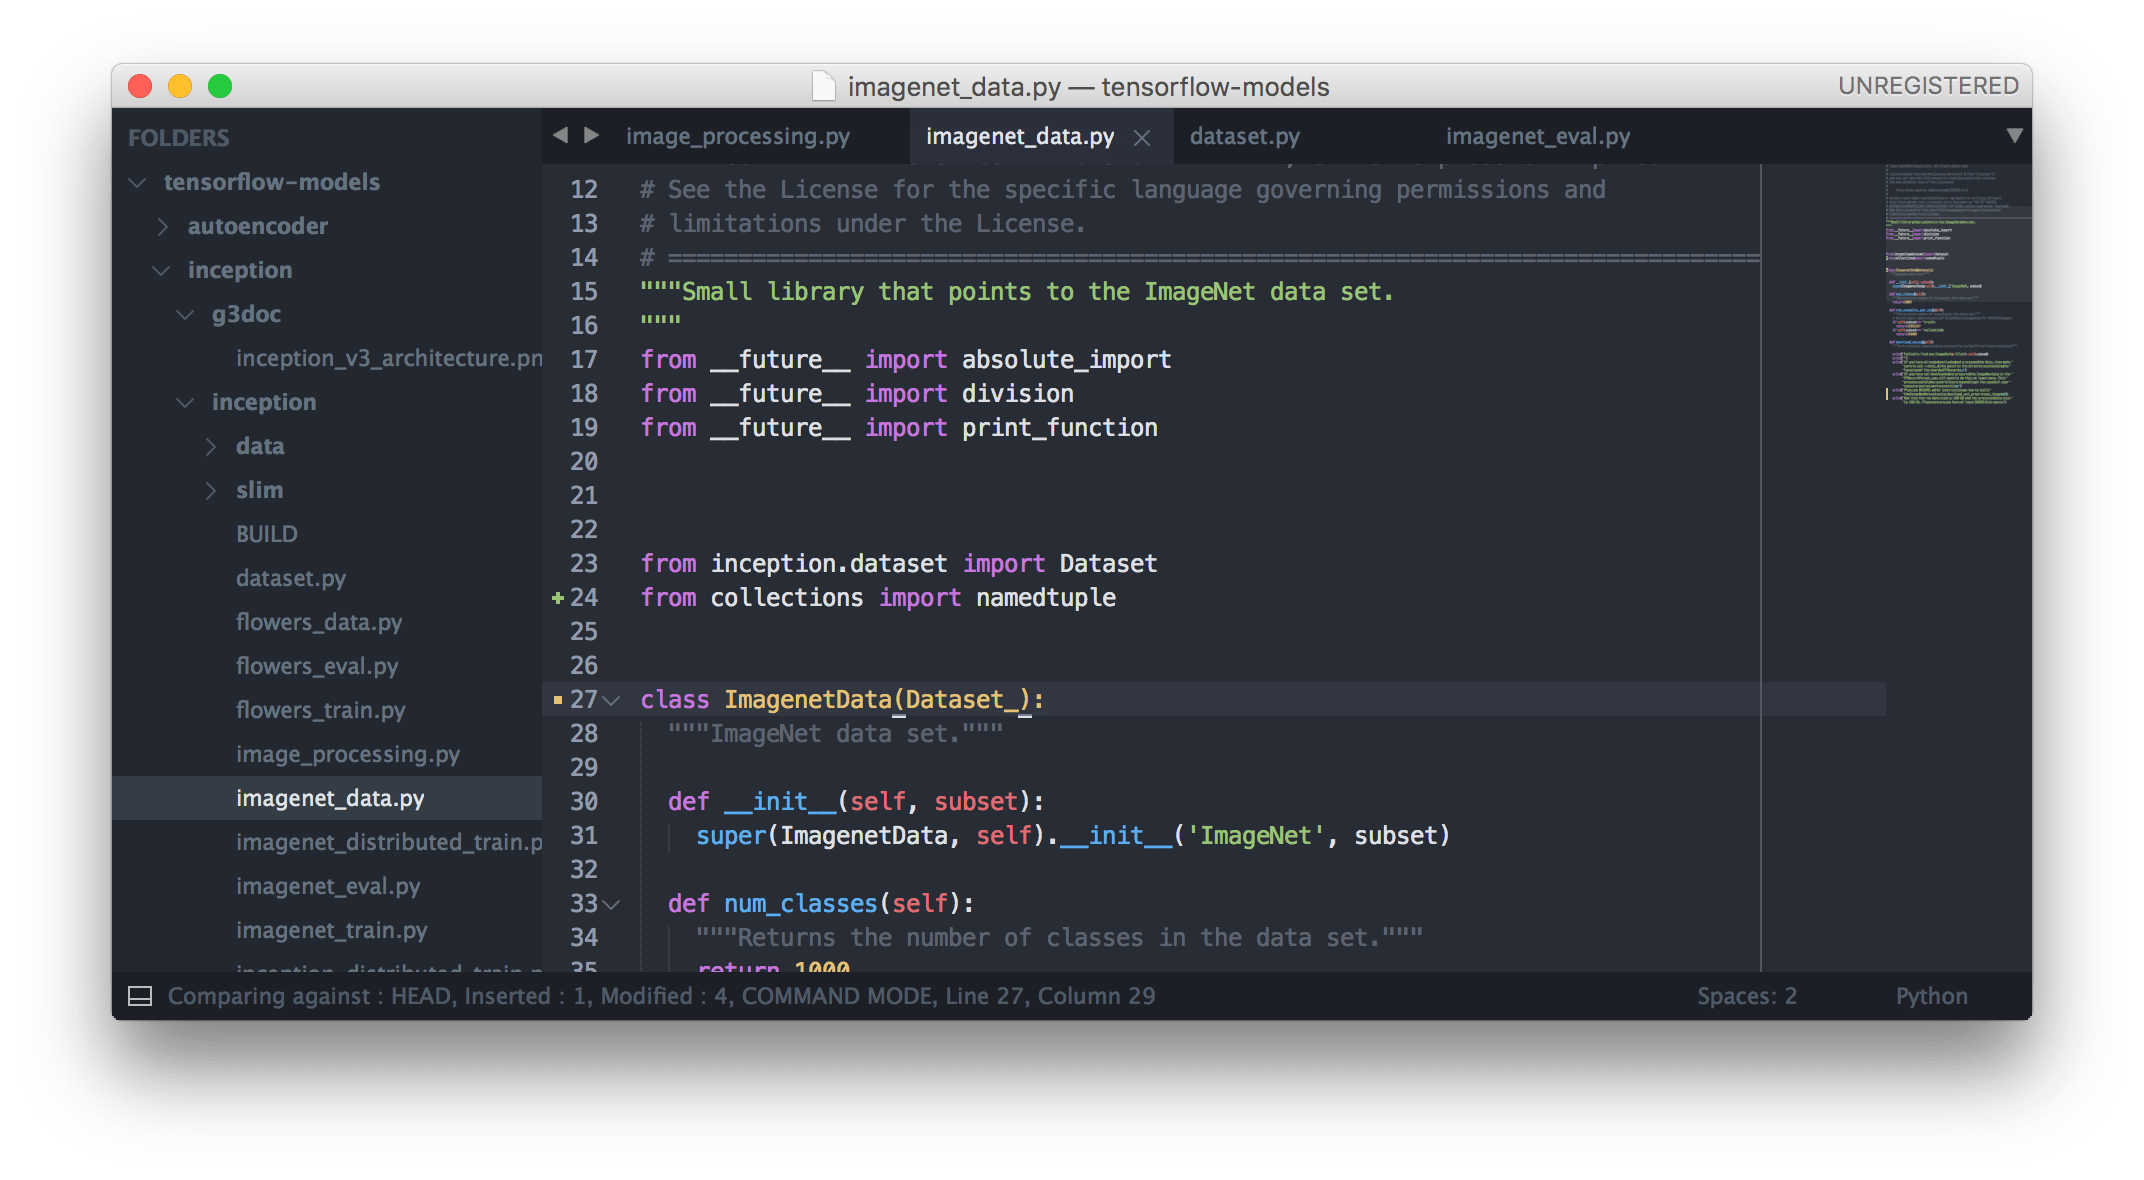The image size is (2144, 1180).
Task: Collapse the tensorflow-models root folder
Action: tap(138, 182)
